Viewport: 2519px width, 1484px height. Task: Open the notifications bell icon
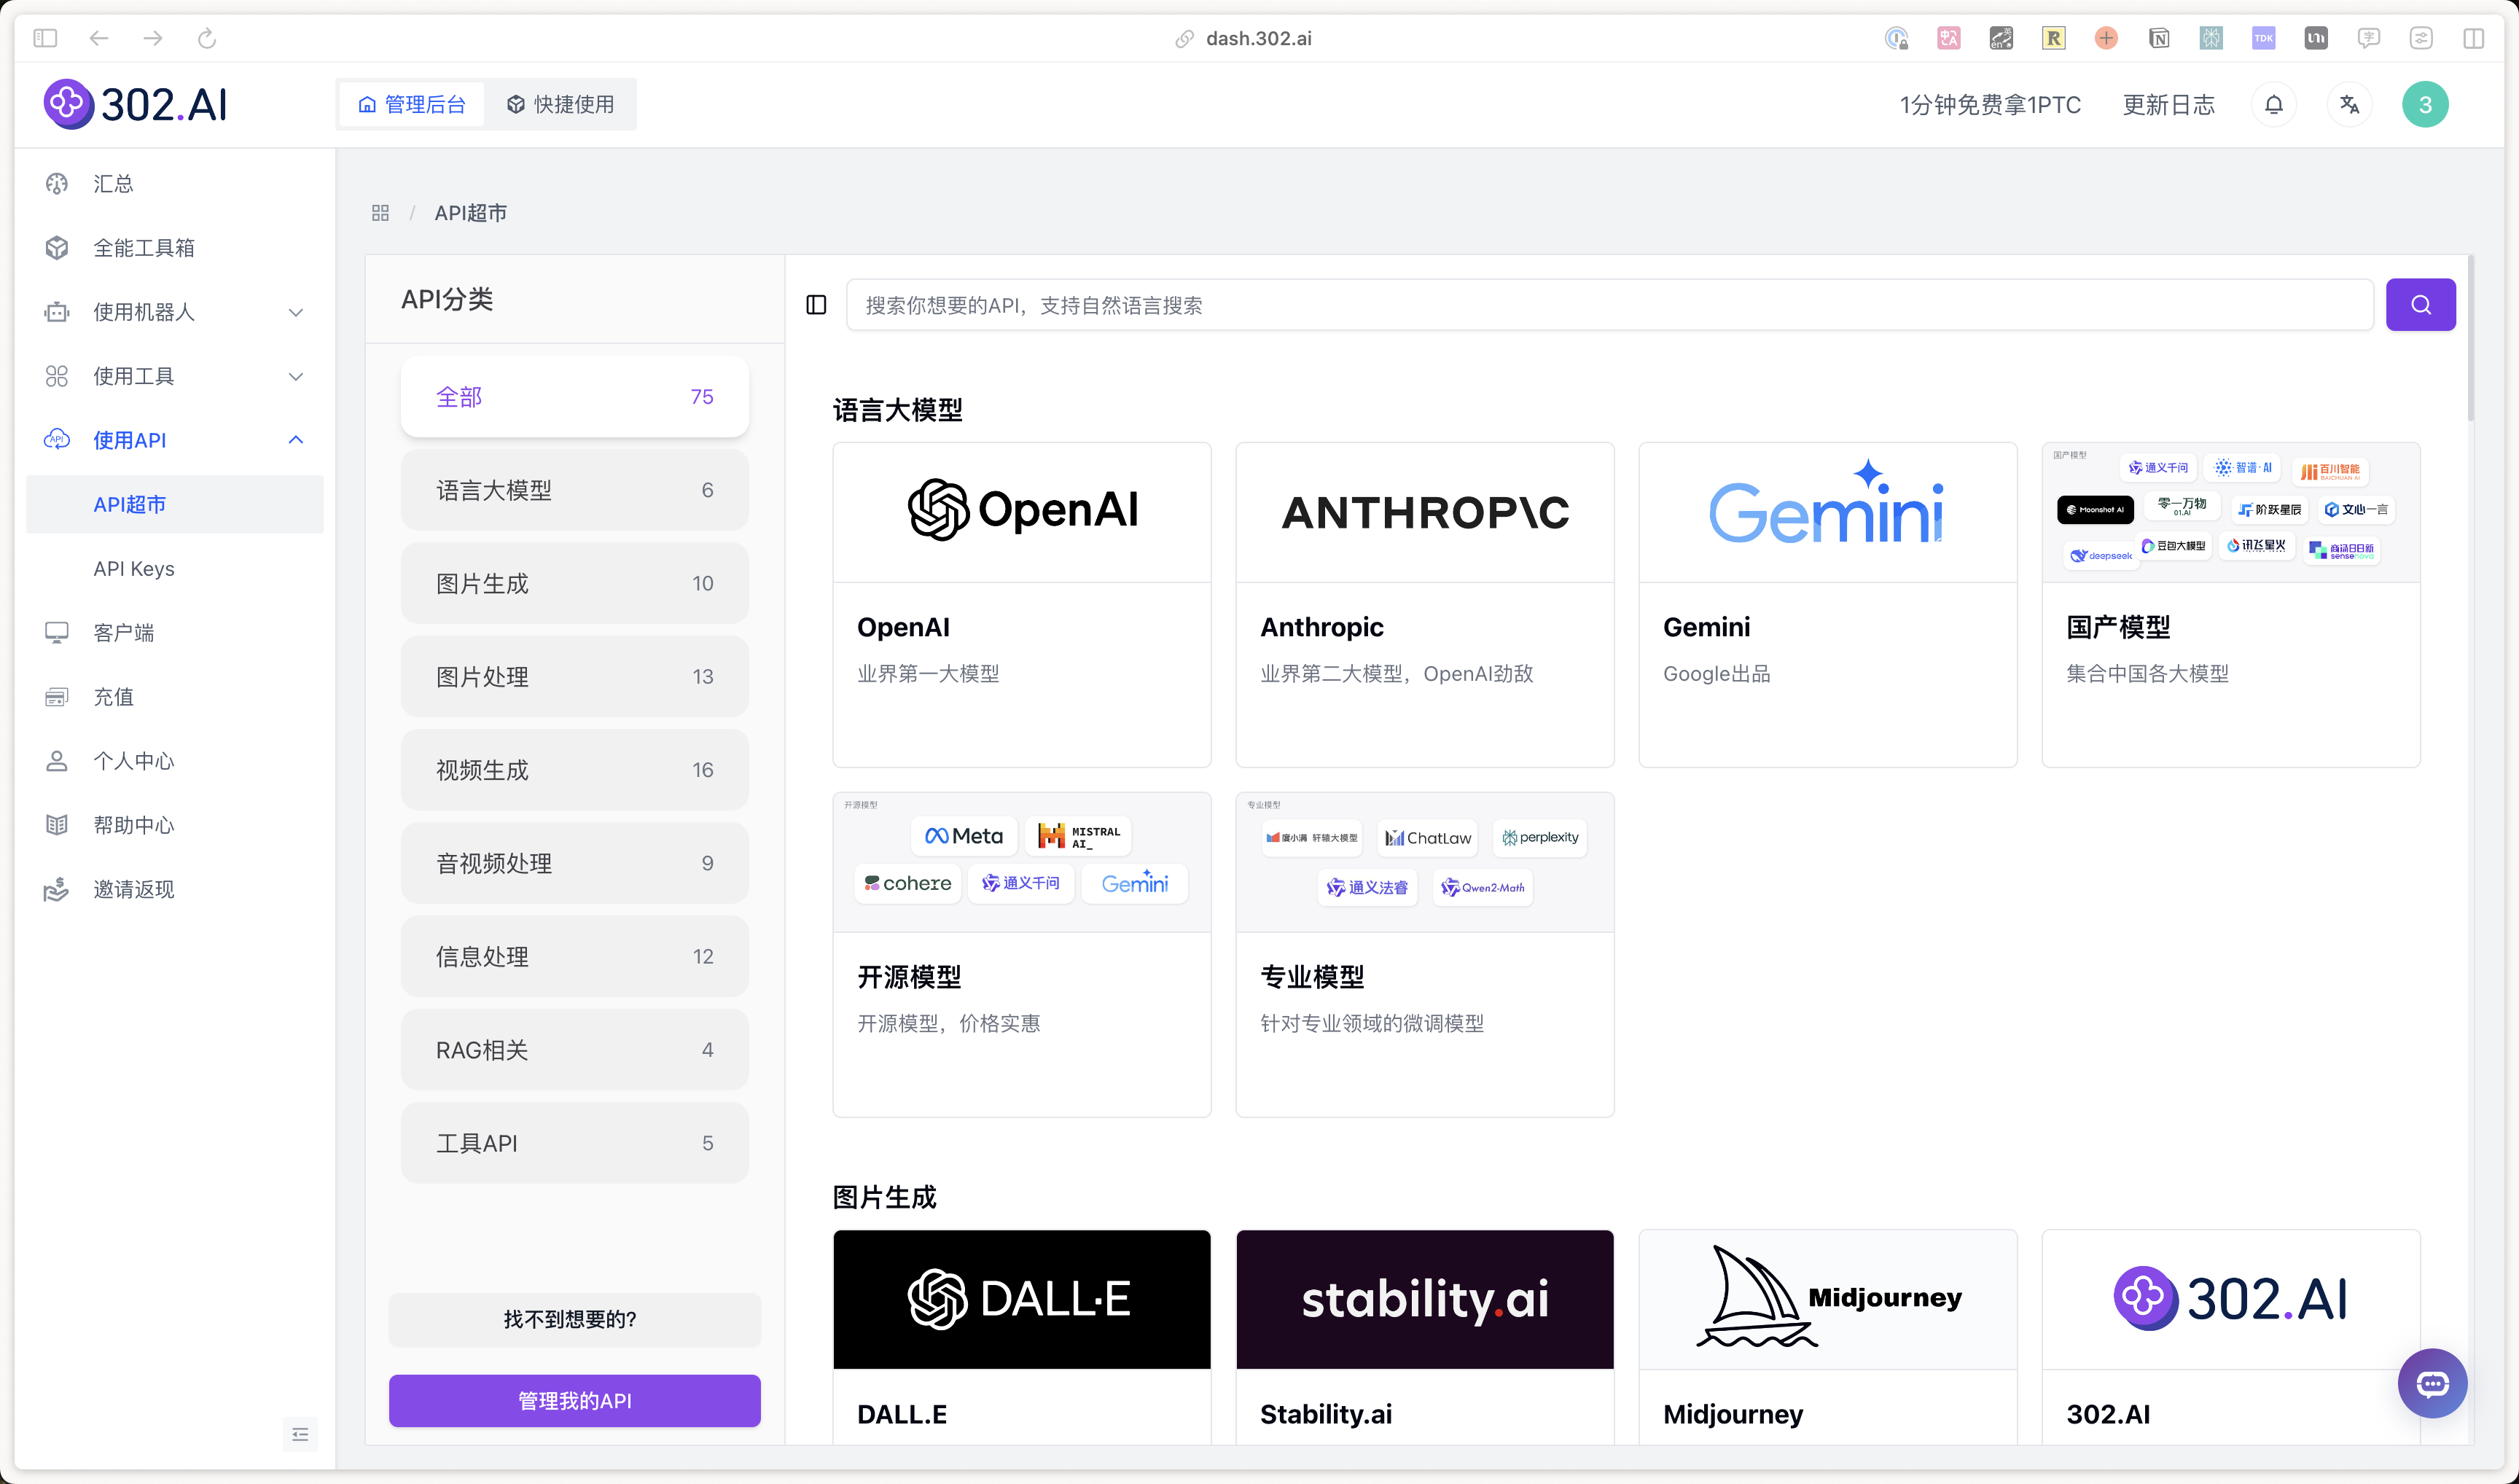pyautogui.click(x=2273, y=105)
